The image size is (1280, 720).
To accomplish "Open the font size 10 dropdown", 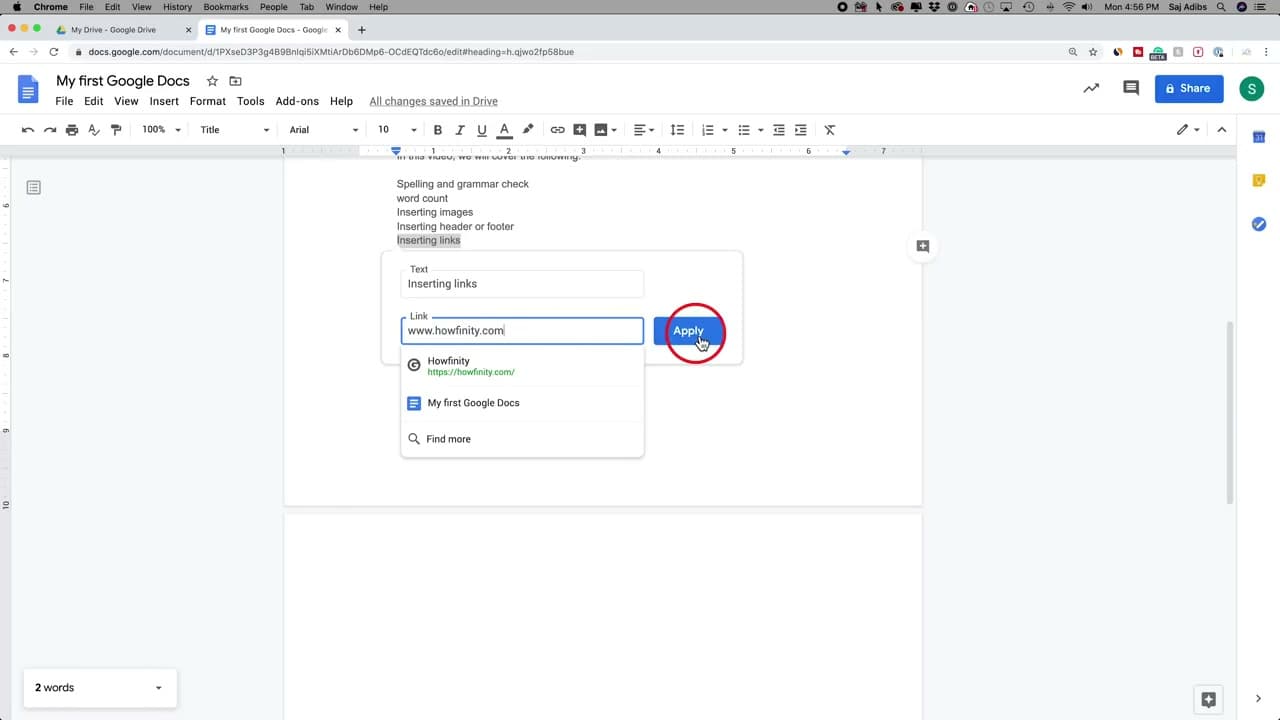I will pos(397,130).
